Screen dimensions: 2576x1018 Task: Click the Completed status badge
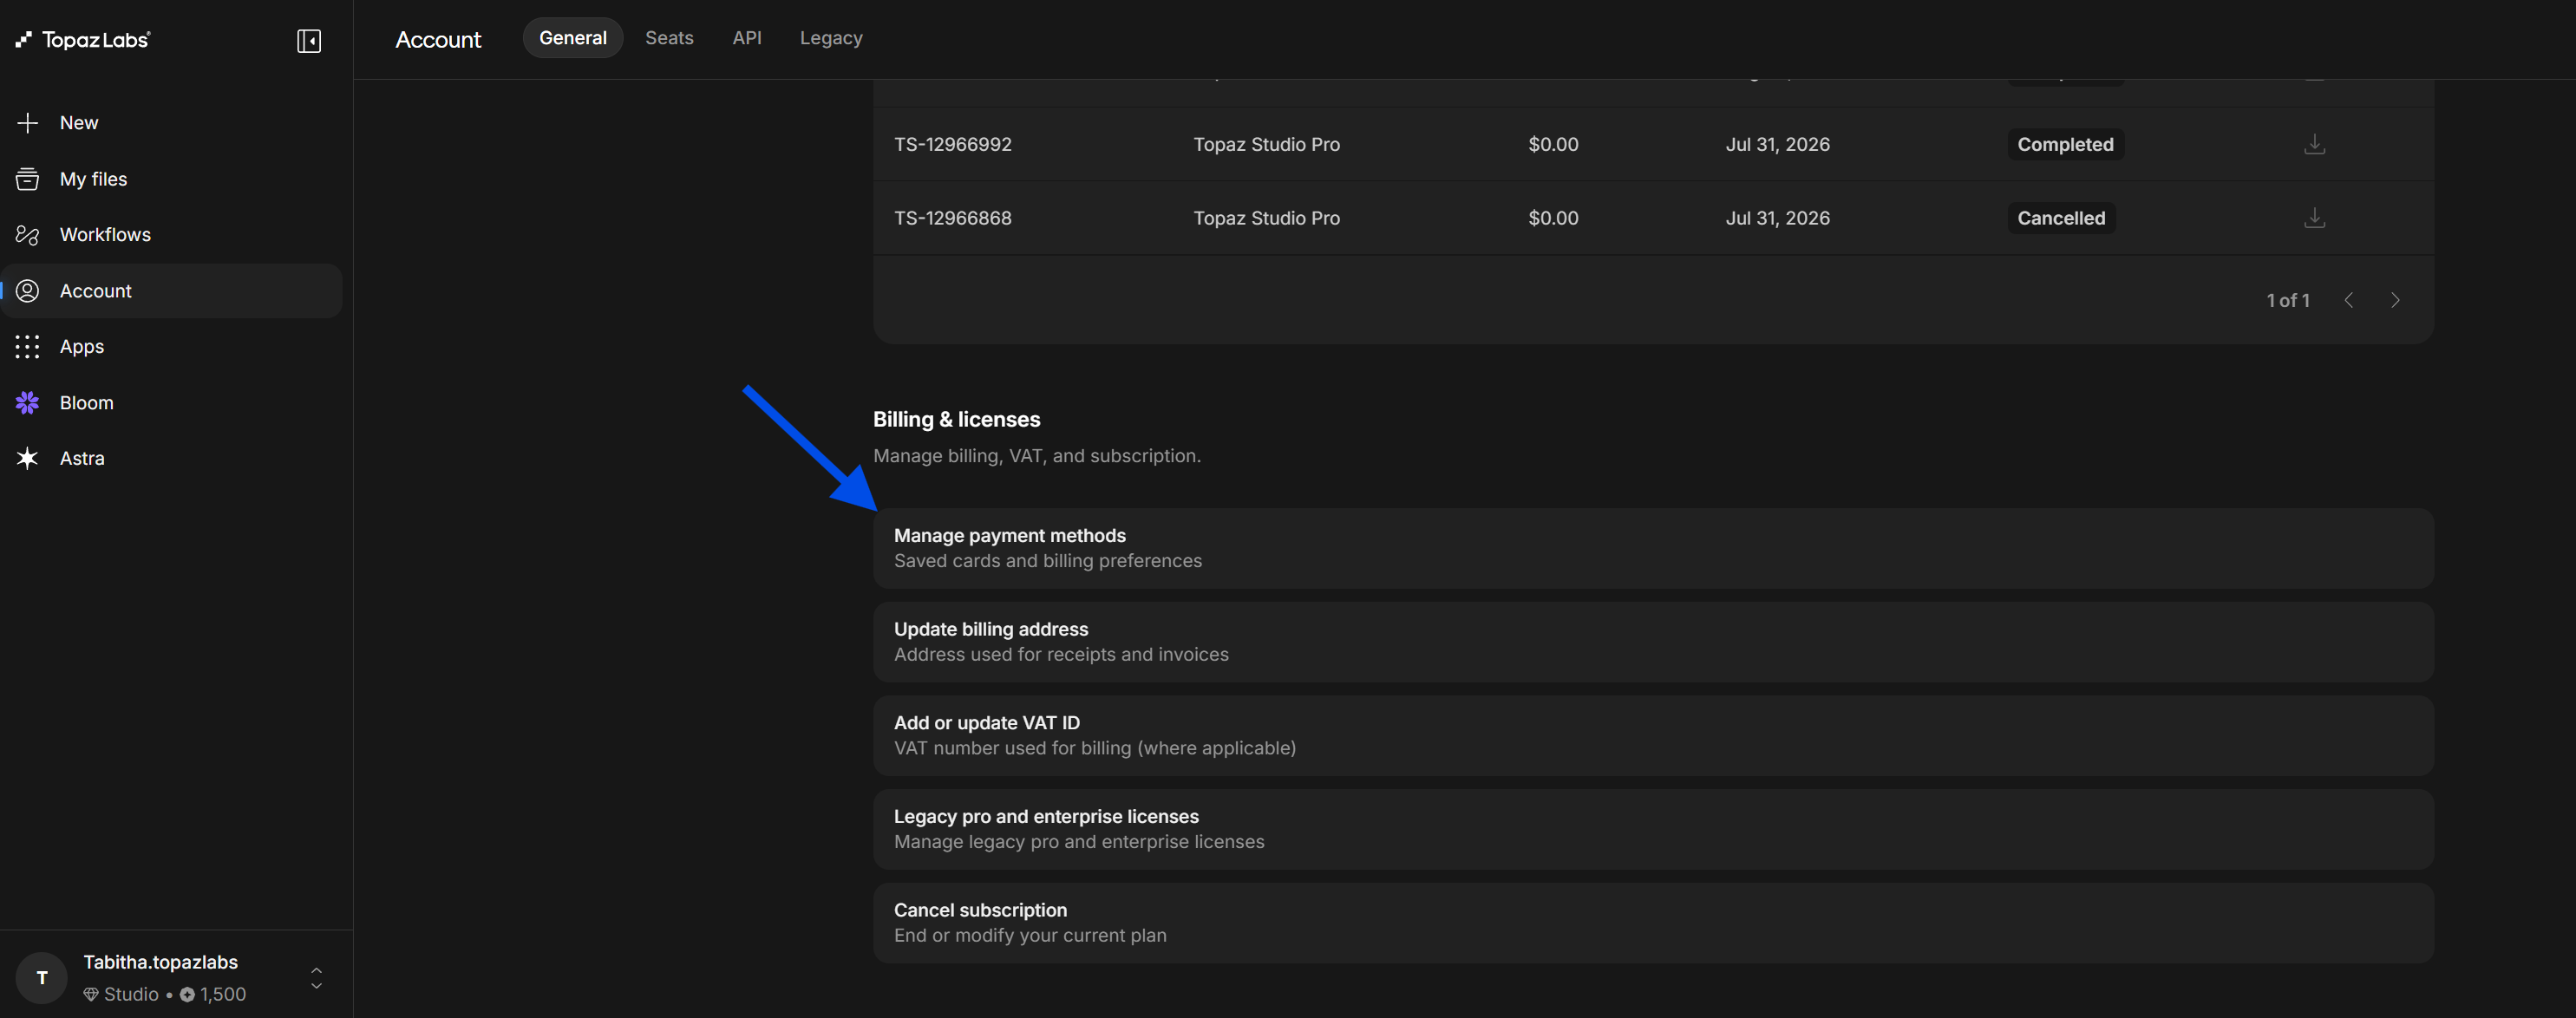point(2065,144)
